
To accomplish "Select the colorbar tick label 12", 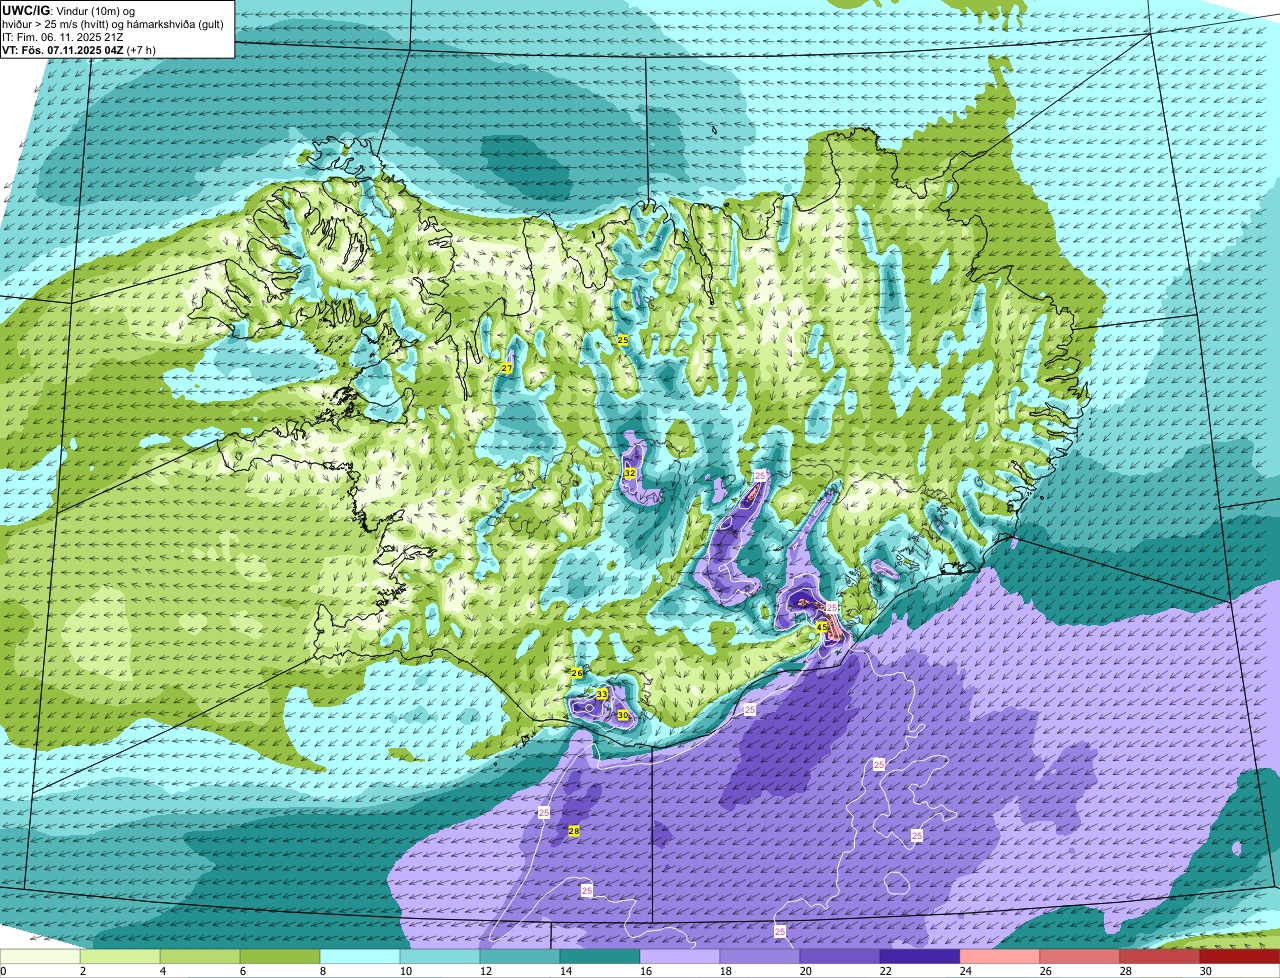I will (x=486, y=971).
